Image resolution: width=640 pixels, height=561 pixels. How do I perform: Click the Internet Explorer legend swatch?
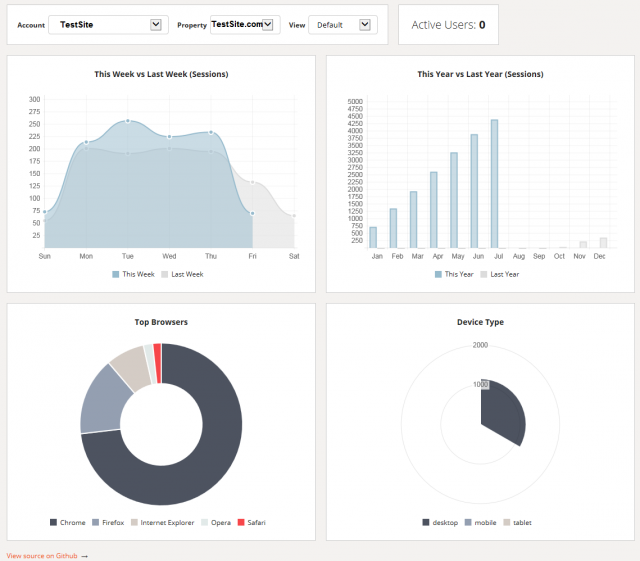pos(134,522)
